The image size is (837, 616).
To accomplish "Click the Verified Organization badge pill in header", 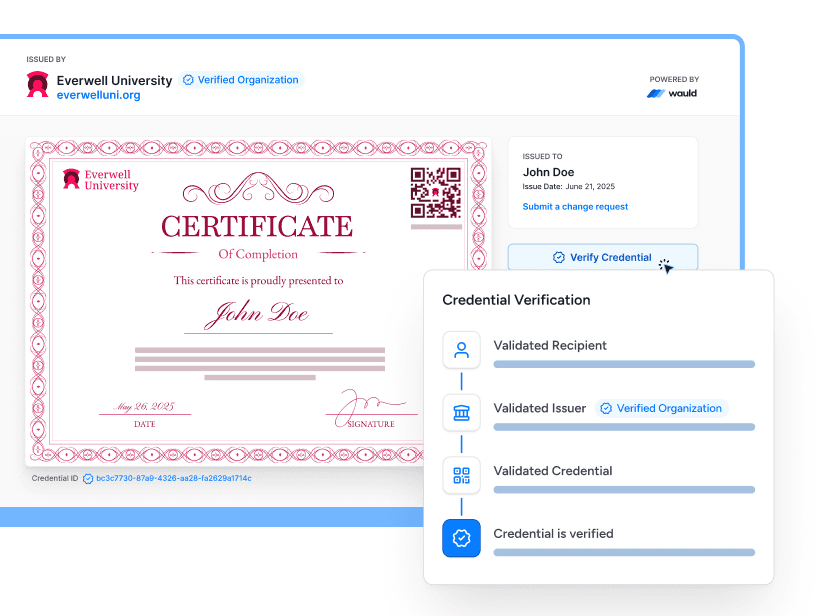I will coord(240,80).
